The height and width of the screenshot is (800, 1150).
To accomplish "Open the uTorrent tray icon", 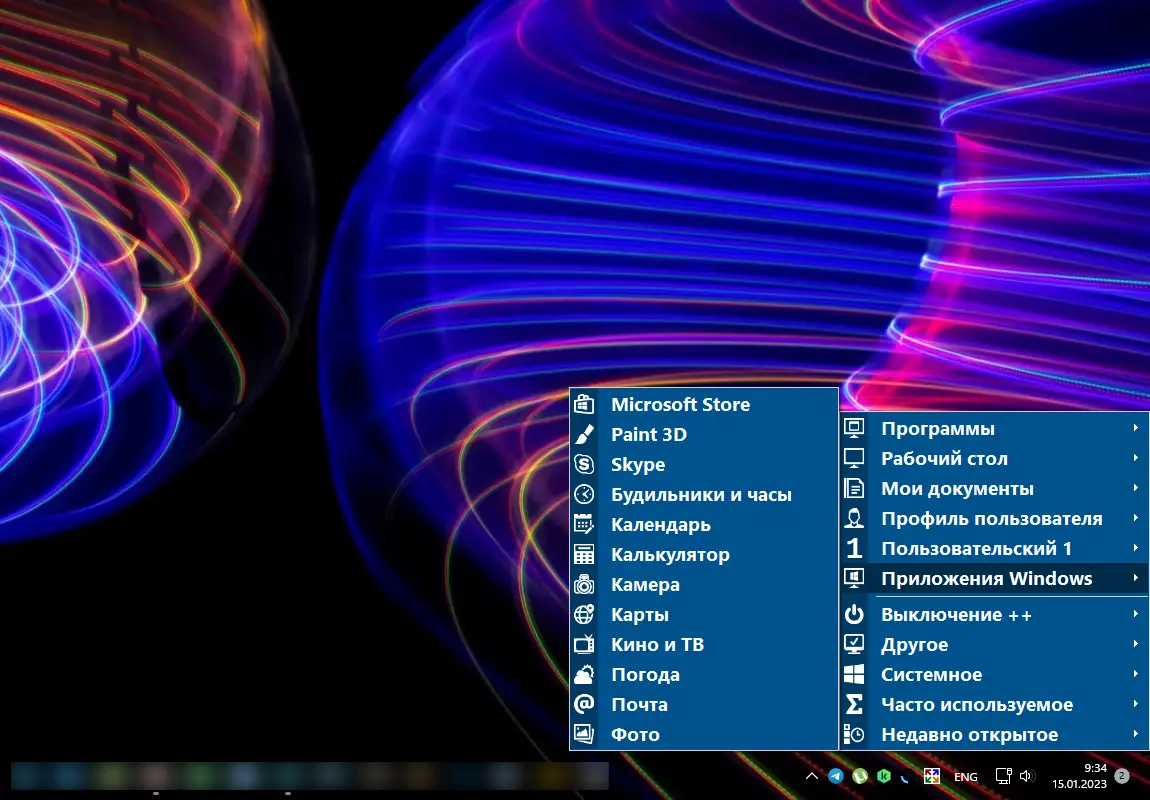I will (860, 776).
